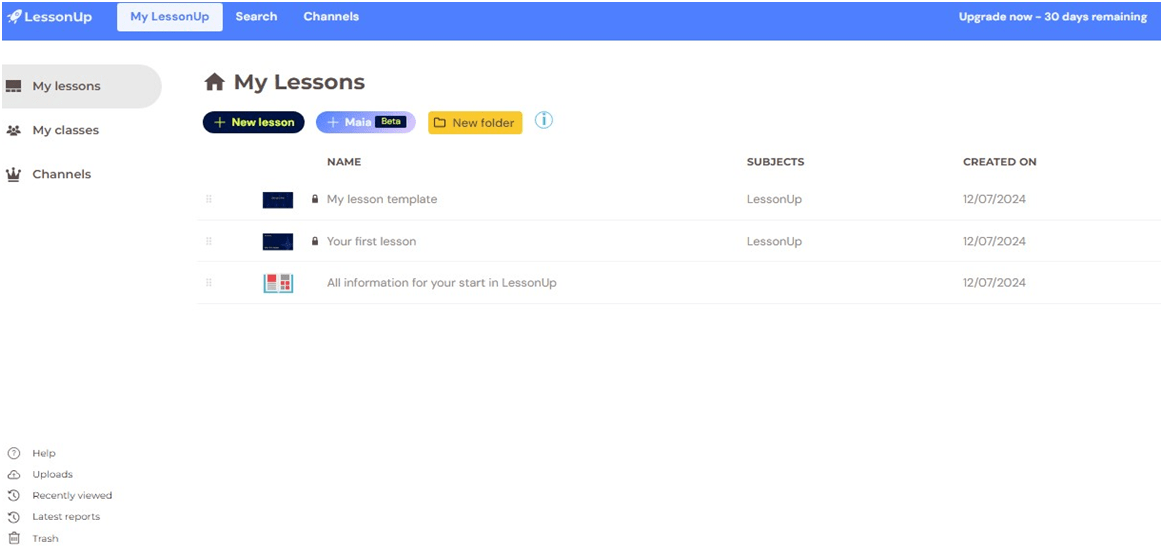Click the Trash bin icon
Image resolution: width=1163 pixels, height=553 pixels.
13,538
